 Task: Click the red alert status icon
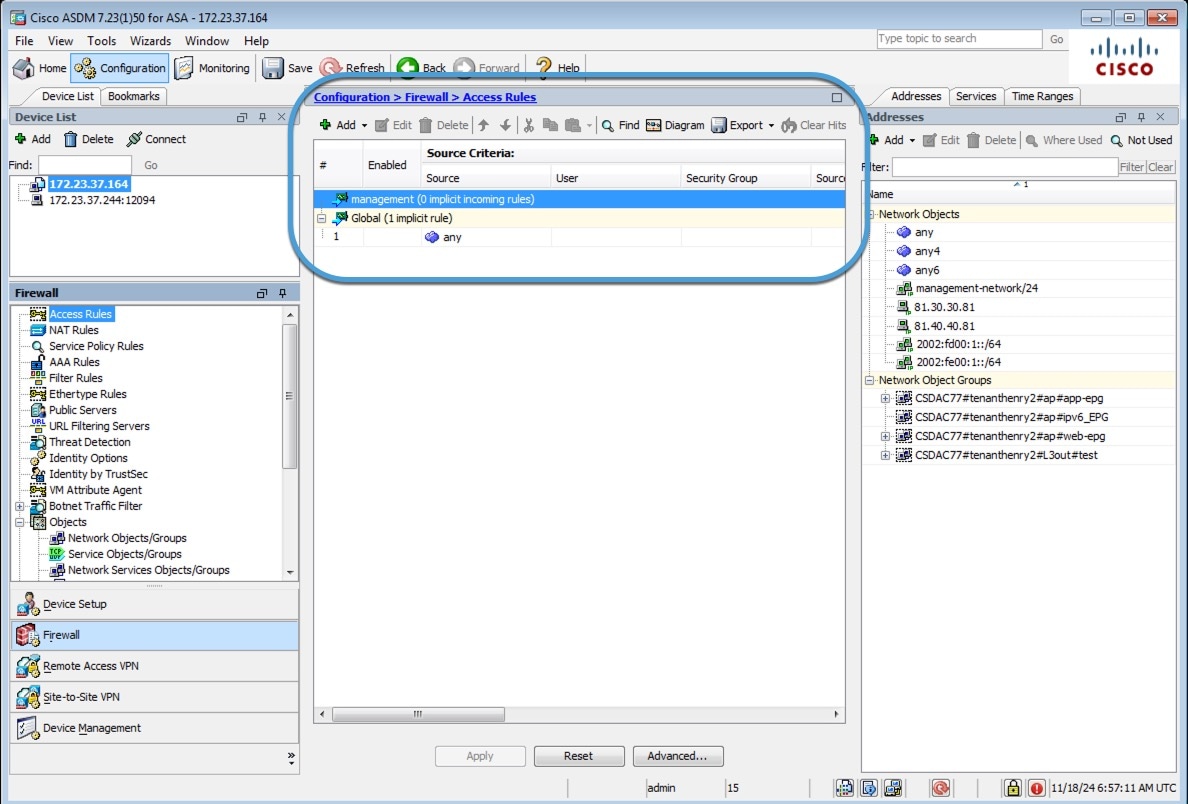(1036, 788)
